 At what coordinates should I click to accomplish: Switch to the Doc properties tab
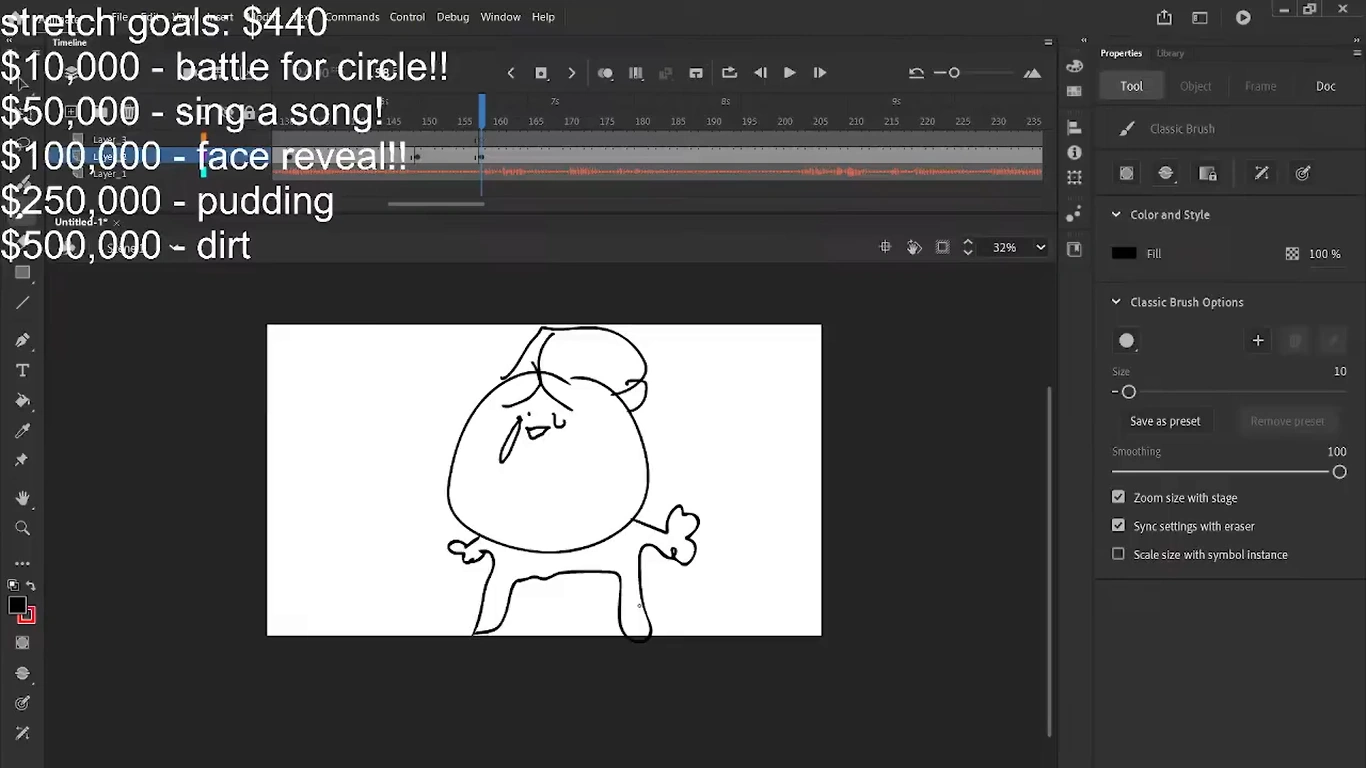click(1325, 86)
